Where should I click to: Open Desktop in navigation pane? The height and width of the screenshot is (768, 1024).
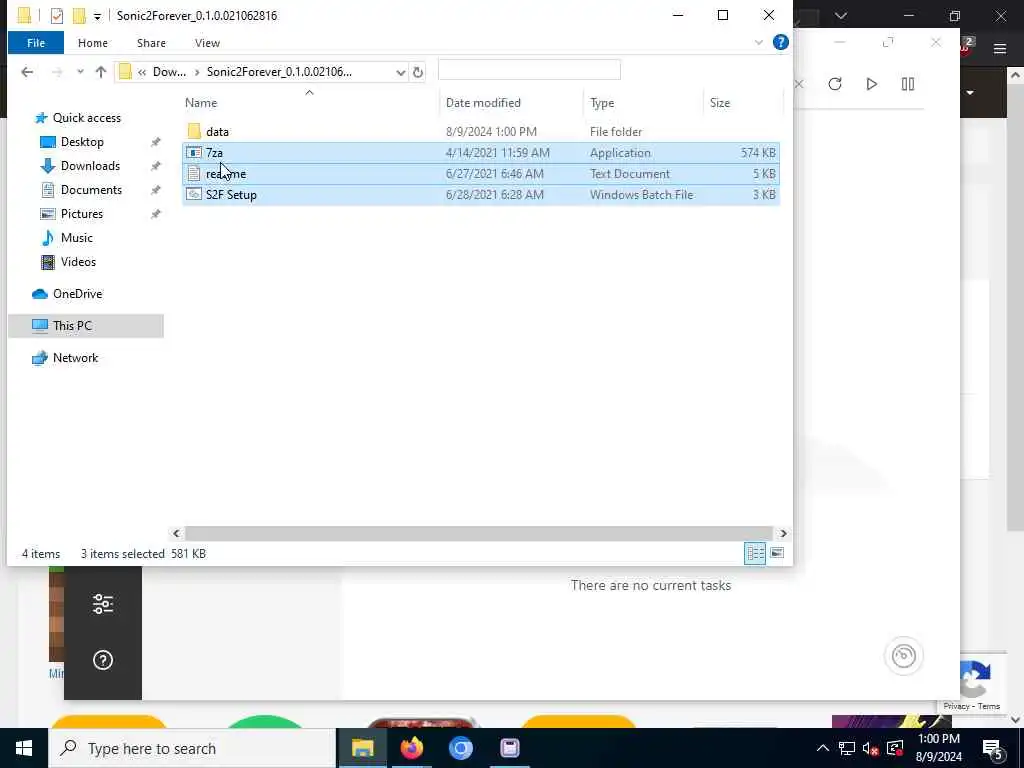coord(82,142)
